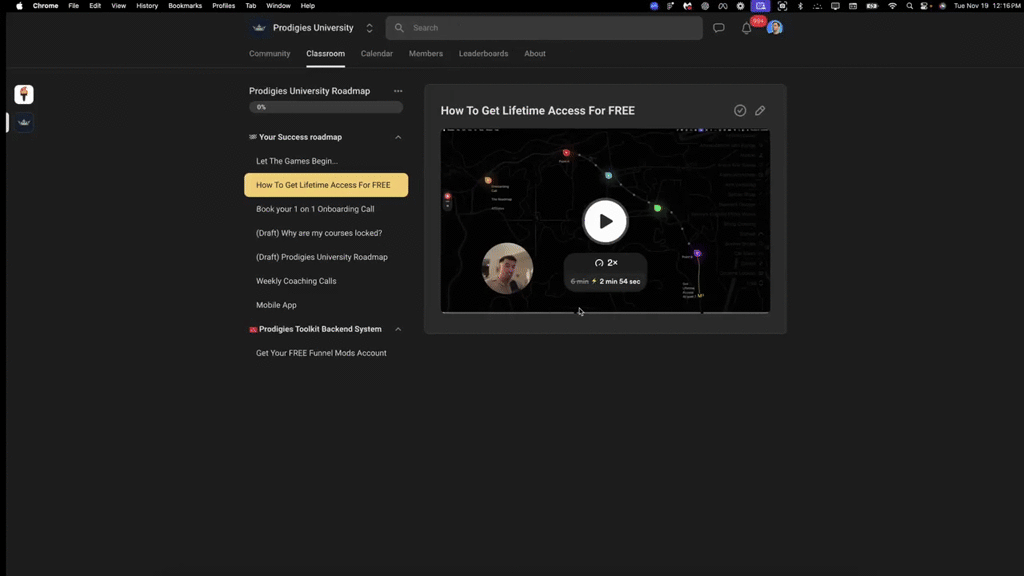Select the Classroom tab
Screen dimensions: 1024x576
pos(325,54)
